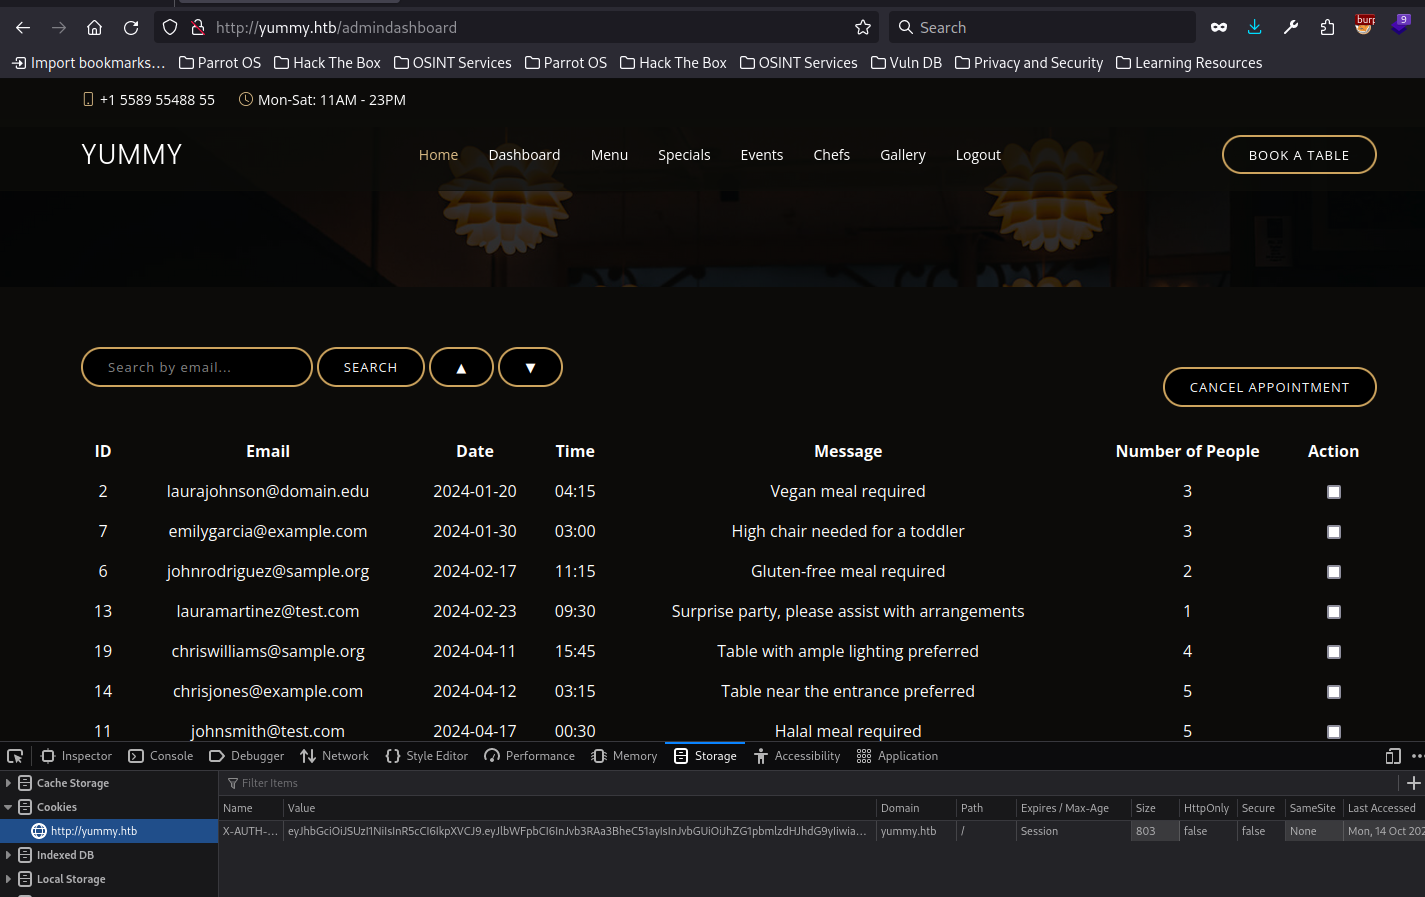This screenshot has height=897, width=1425.
Task: Add new cookie with plus icon
Action: 1413,783
